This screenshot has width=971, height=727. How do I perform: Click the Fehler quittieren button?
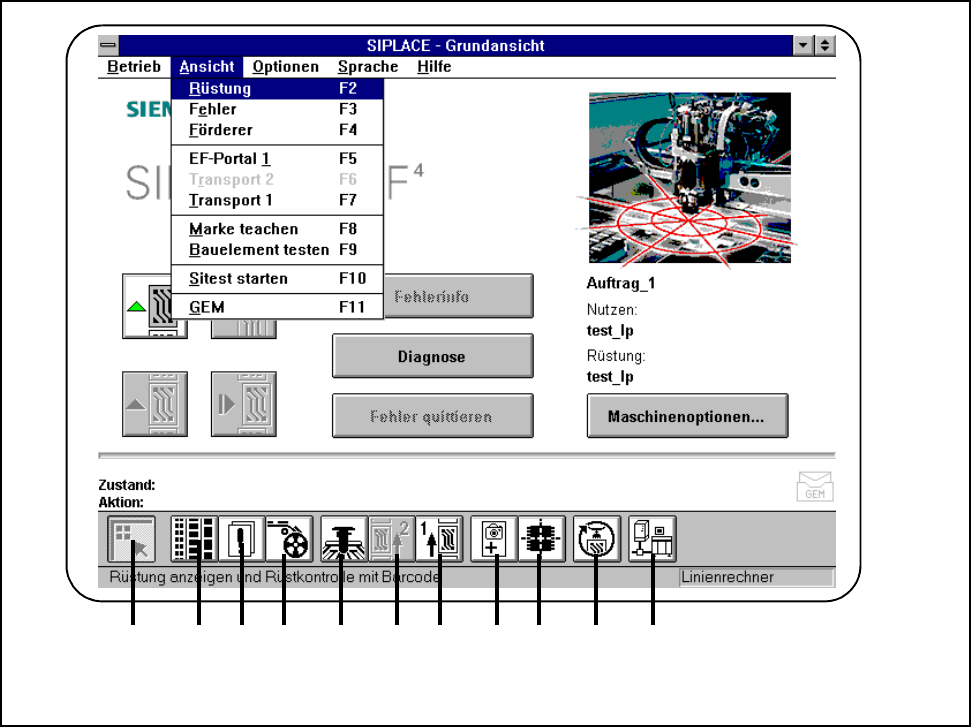(x=432, y=416)
